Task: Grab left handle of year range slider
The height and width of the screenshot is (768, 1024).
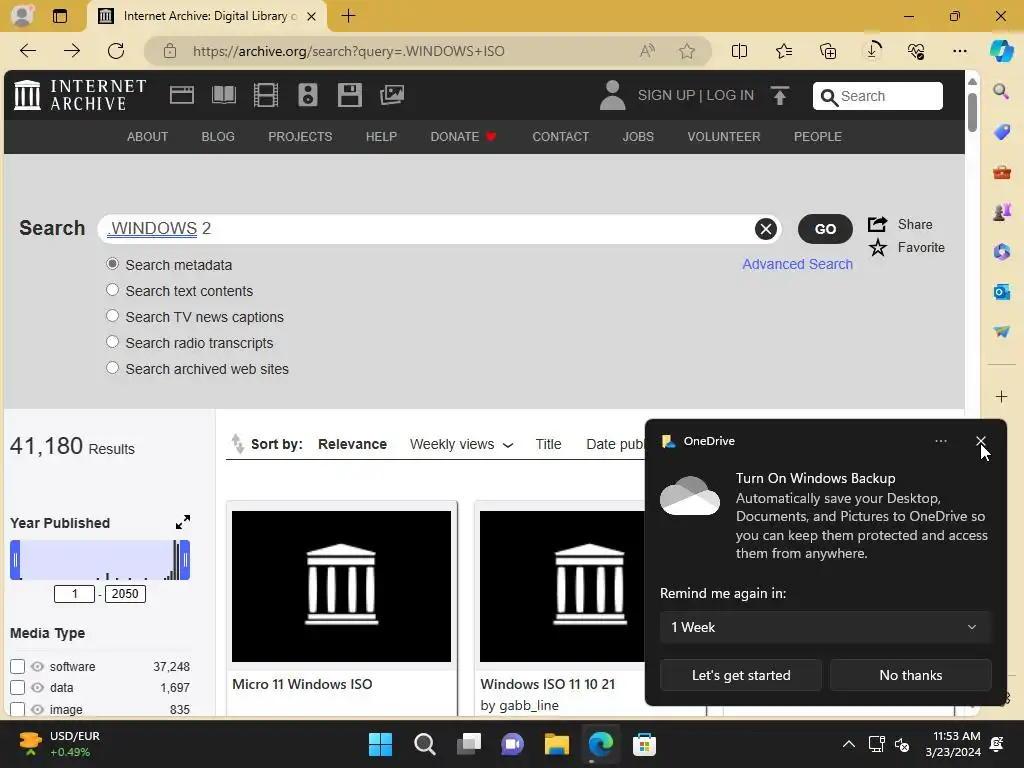Action: (16, 560)
